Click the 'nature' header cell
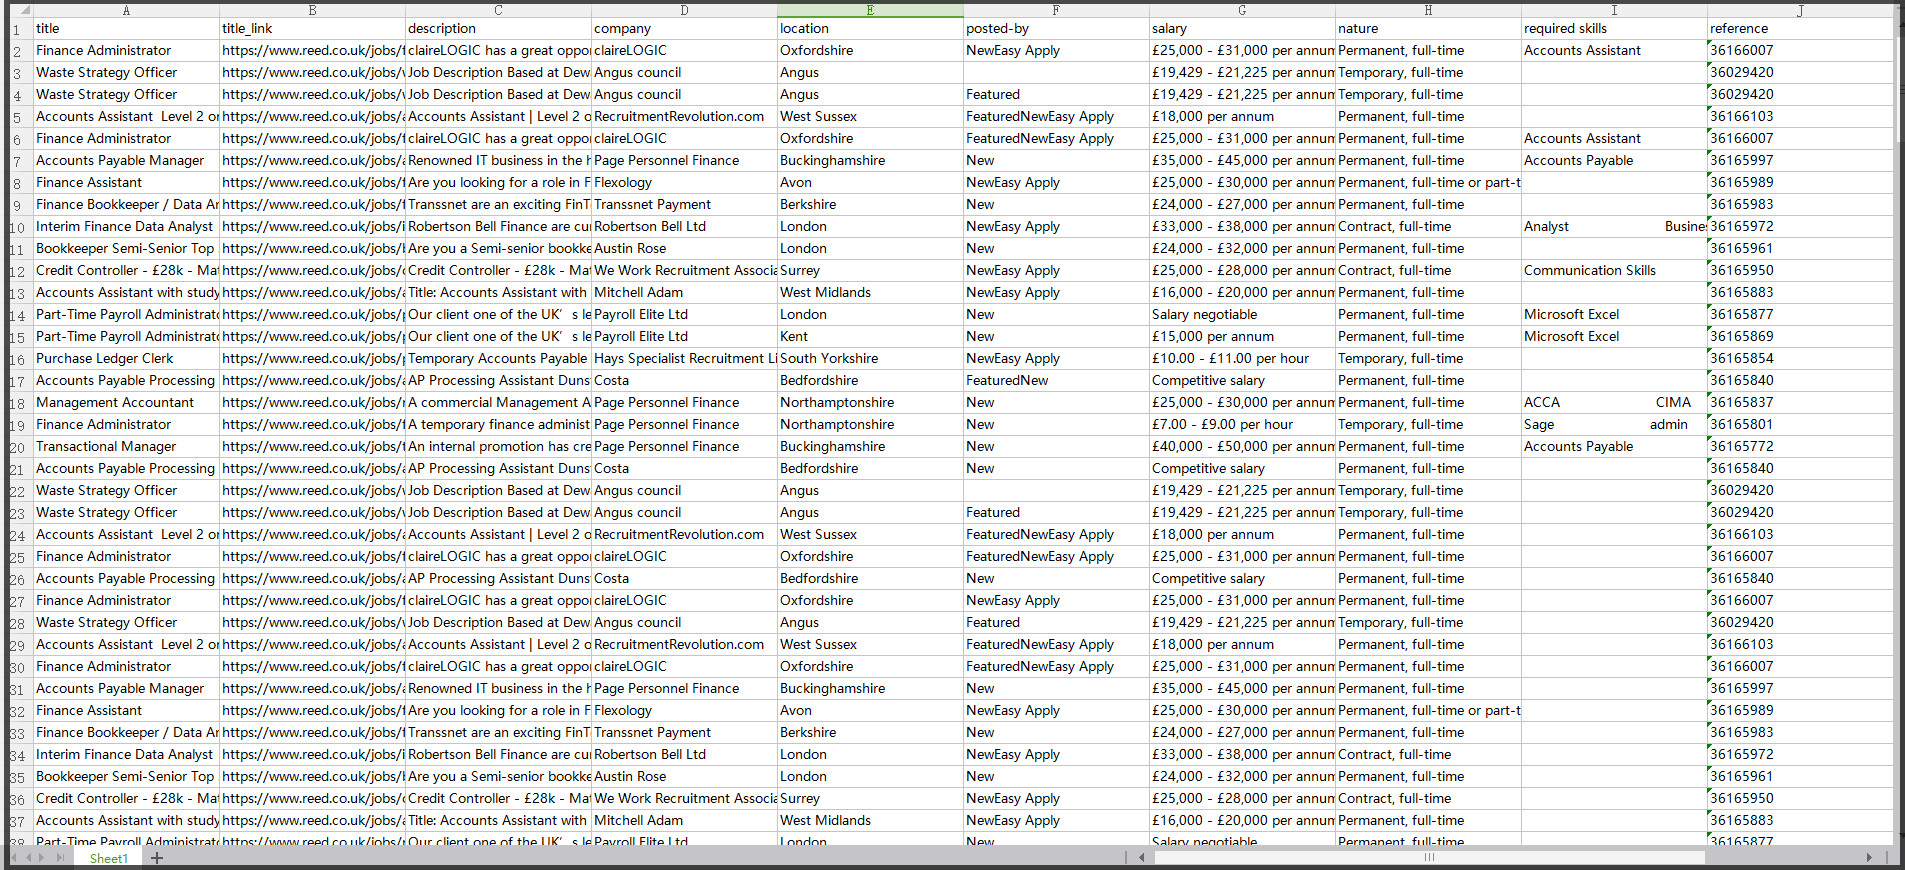The width and height of the screenshot is (1905, 870). pos(1428,29)
